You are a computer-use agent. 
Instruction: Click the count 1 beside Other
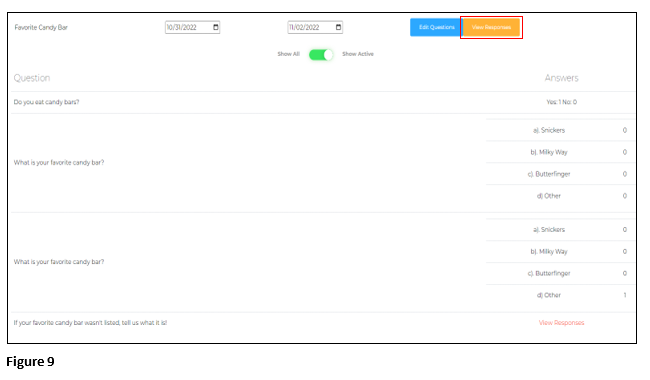click(625, 295)
